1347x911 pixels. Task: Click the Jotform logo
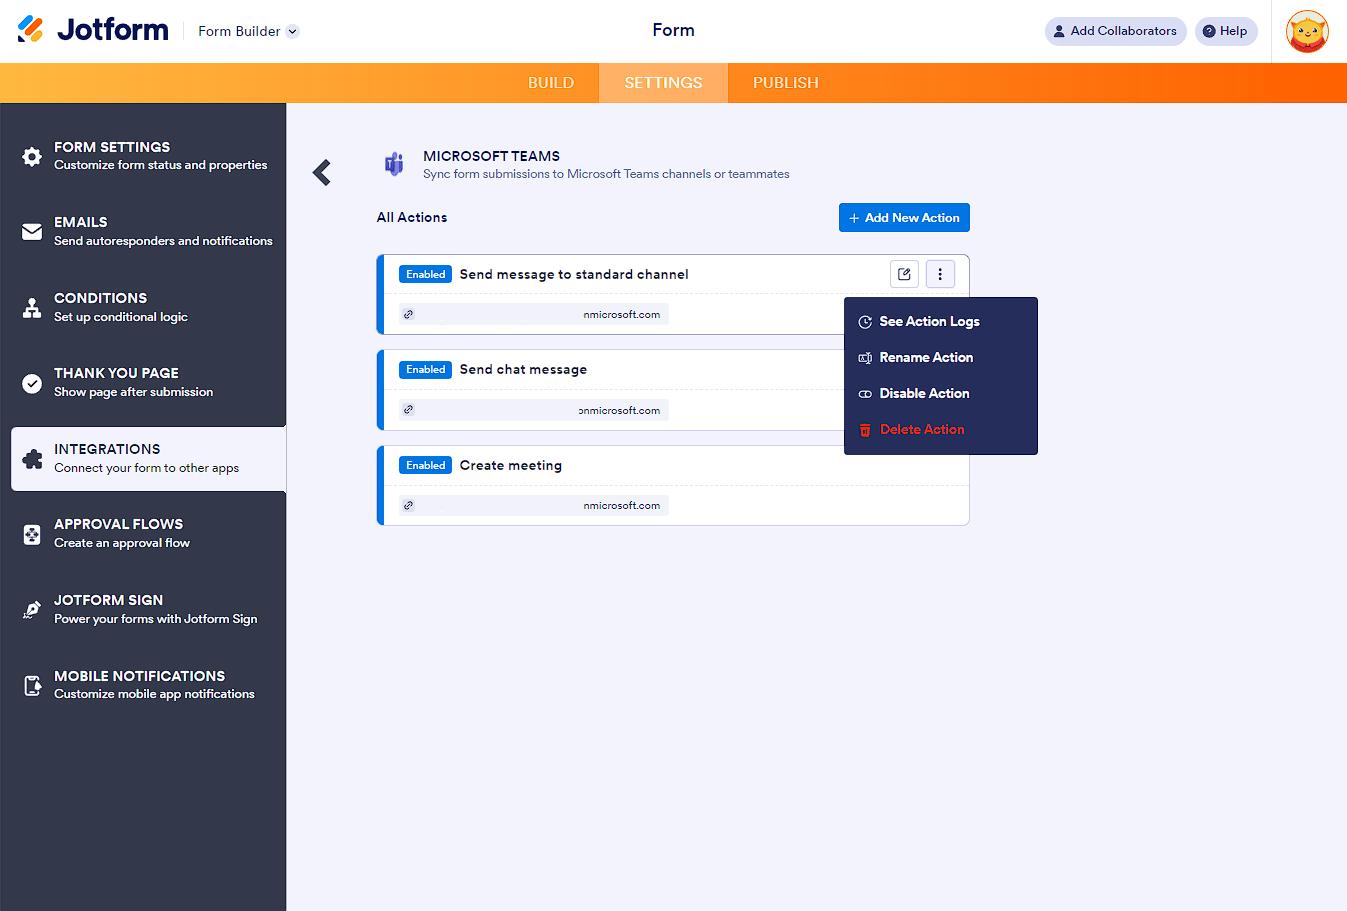pyautogui.click(x=93, y=30)
